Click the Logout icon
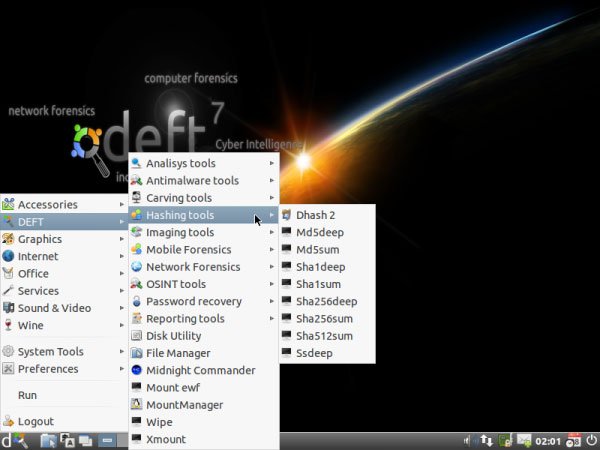The width and height of the screenshot is (600, 450). point(8,421)
